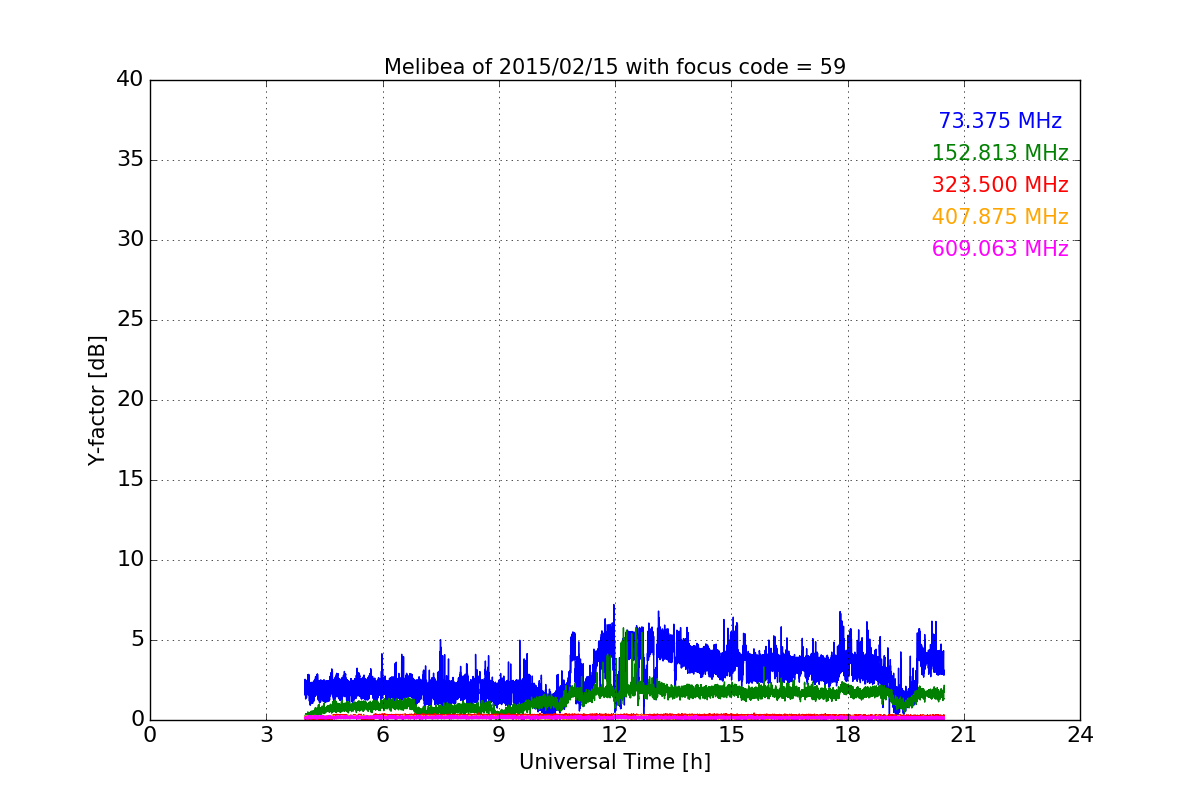Select the green 152.813 MHz legend label
Viewport: 1200px width, 800px height.
999,153
